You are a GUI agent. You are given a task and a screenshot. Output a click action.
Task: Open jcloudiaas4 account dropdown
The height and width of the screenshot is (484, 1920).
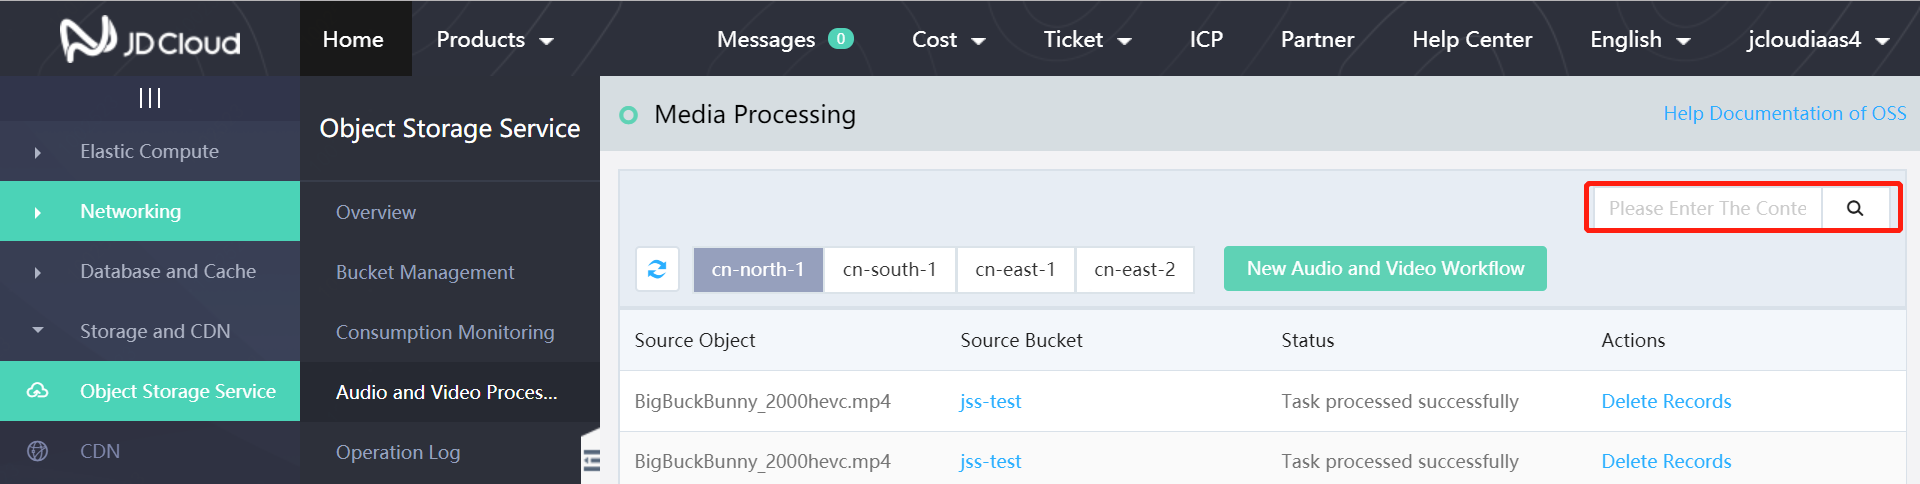pos(1818,39)
